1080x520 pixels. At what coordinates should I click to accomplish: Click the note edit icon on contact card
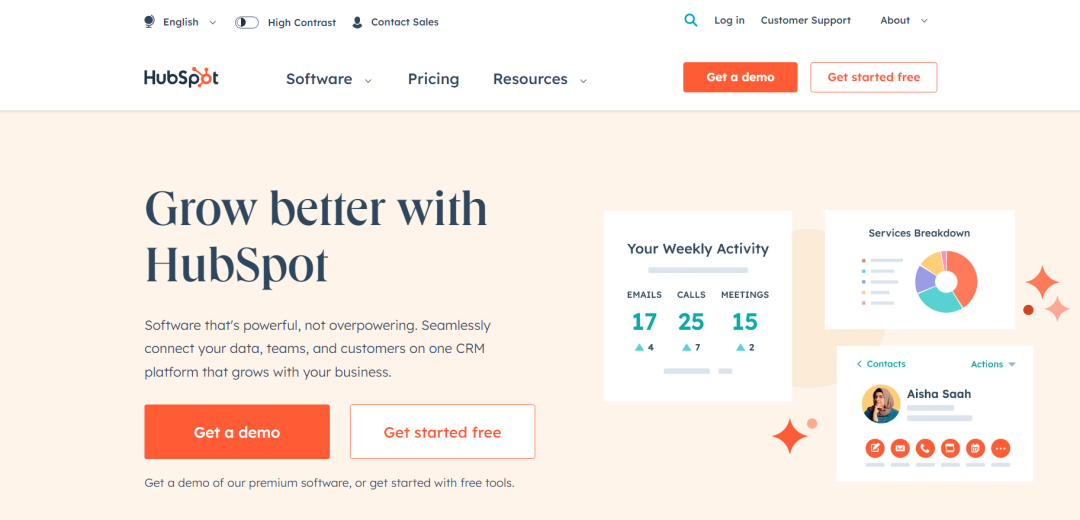point(875,448)
